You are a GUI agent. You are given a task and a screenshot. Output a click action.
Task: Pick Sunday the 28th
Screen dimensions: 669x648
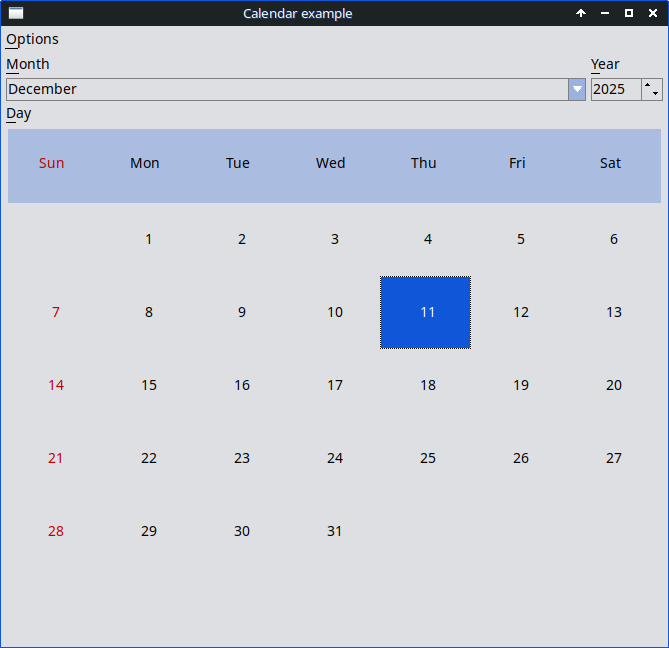56,531
